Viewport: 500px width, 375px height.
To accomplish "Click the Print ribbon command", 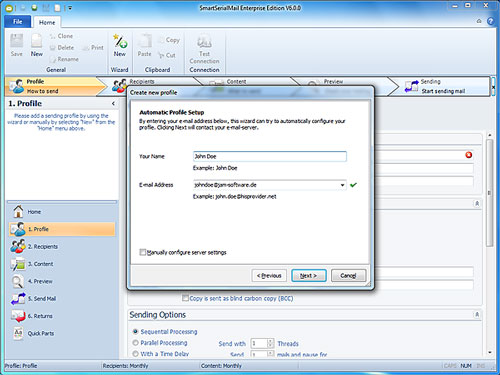I will pyautogui.click(x=93, y=48).
